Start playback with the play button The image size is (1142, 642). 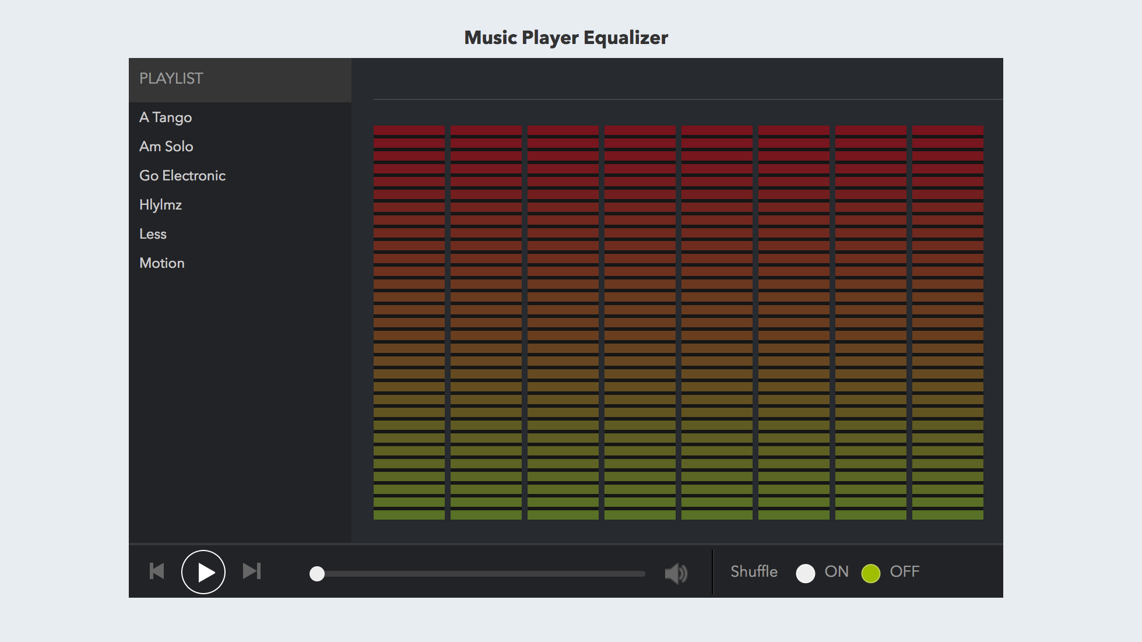(203, 572)
